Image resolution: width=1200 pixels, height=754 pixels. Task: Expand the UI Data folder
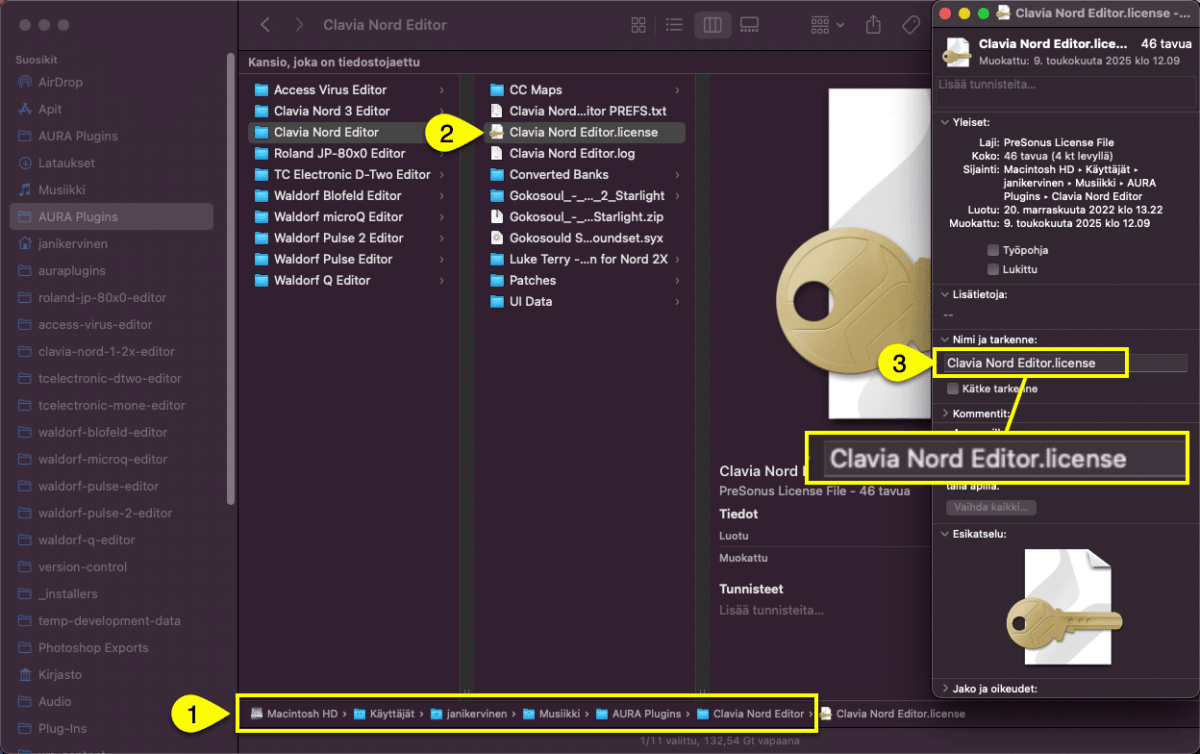tap(677, 301)
